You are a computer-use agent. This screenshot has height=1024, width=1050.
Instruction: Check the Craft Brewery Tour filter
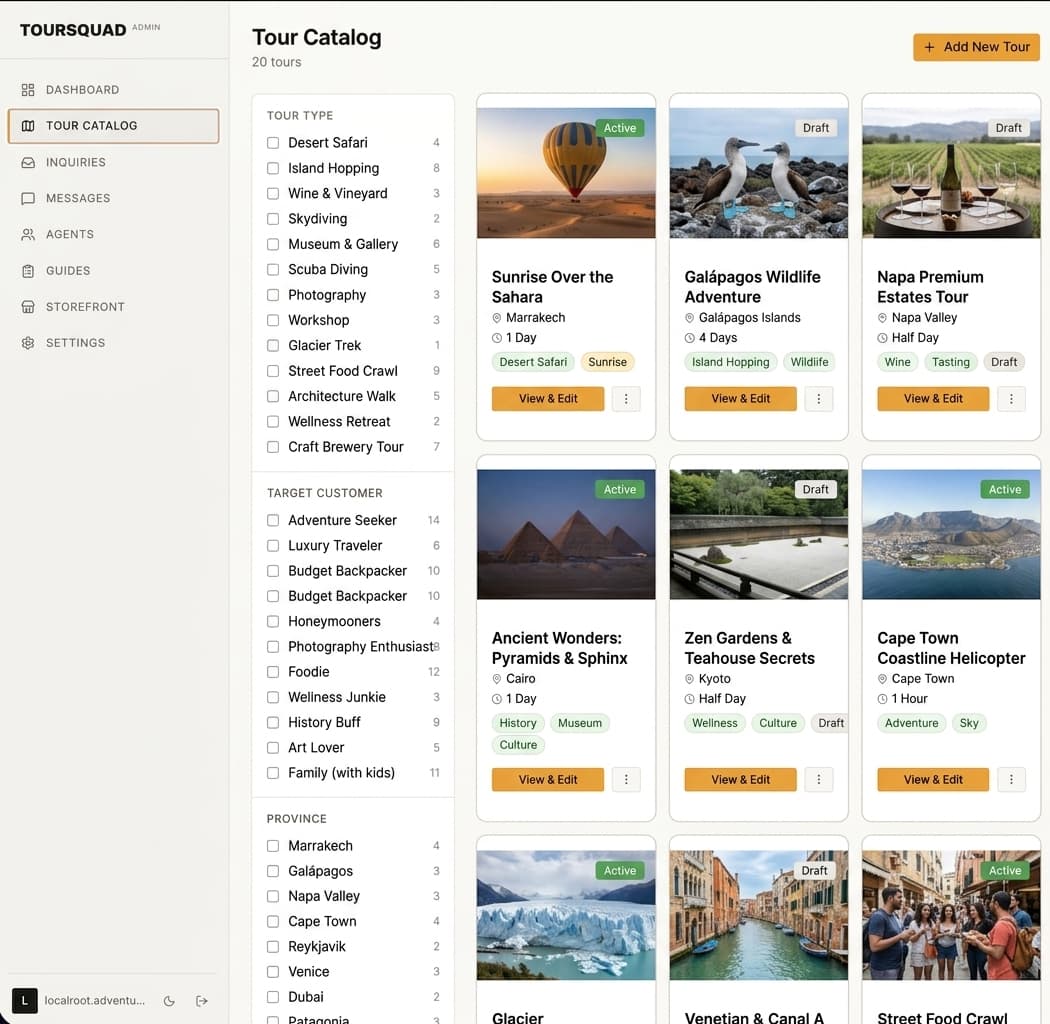coord(273,447)
